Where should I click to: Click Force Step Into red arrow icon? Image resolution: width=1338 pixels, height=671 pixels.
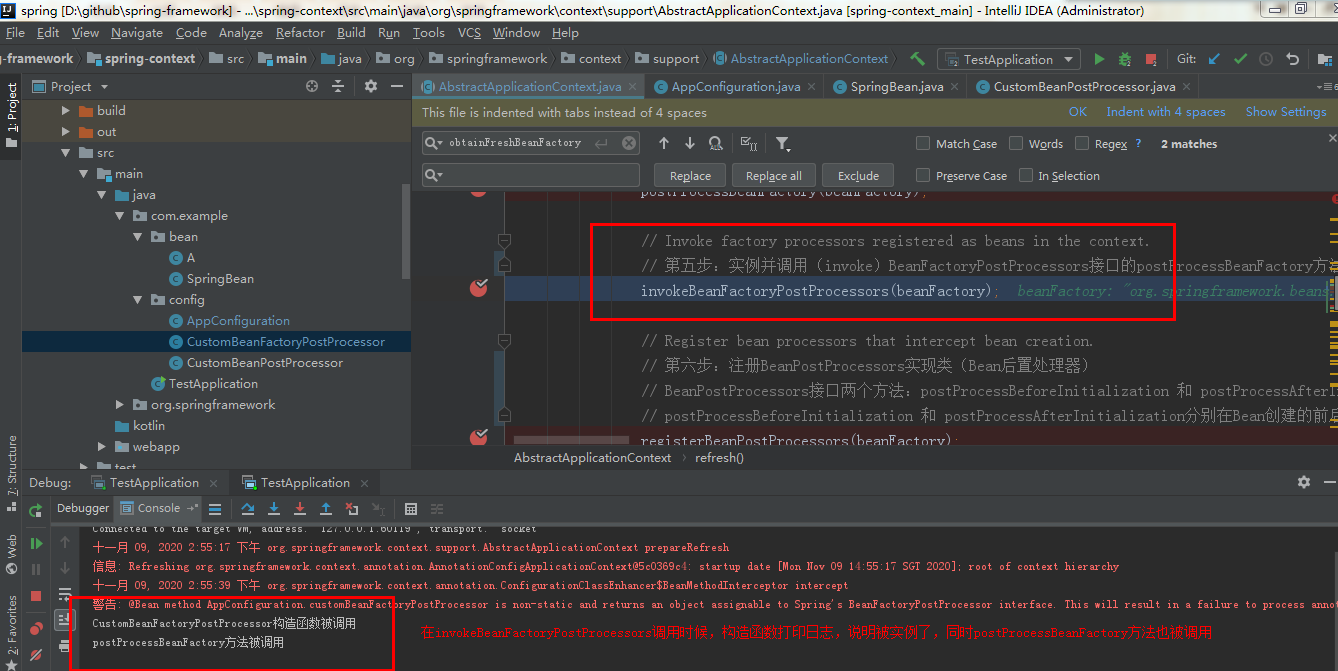[299, 509]
